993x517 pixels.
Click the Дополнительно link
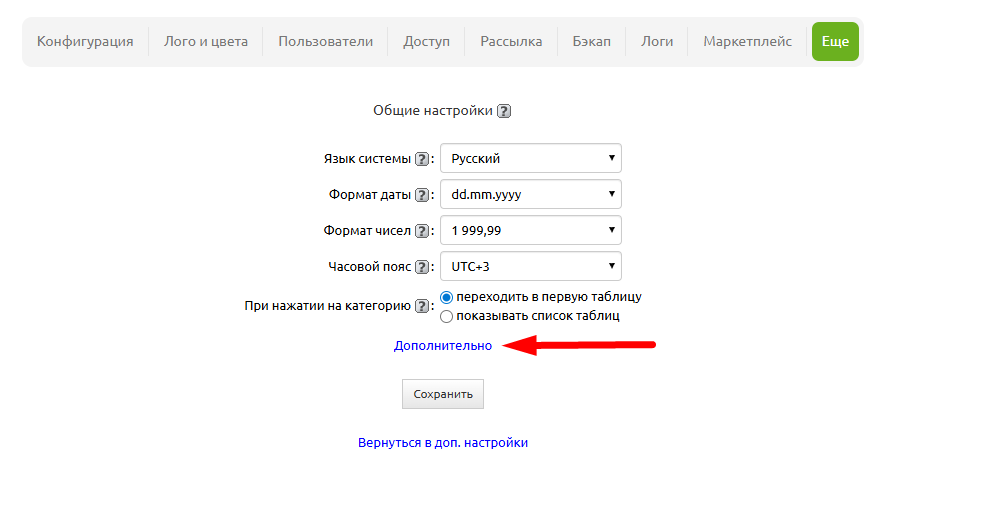point(443,345)
